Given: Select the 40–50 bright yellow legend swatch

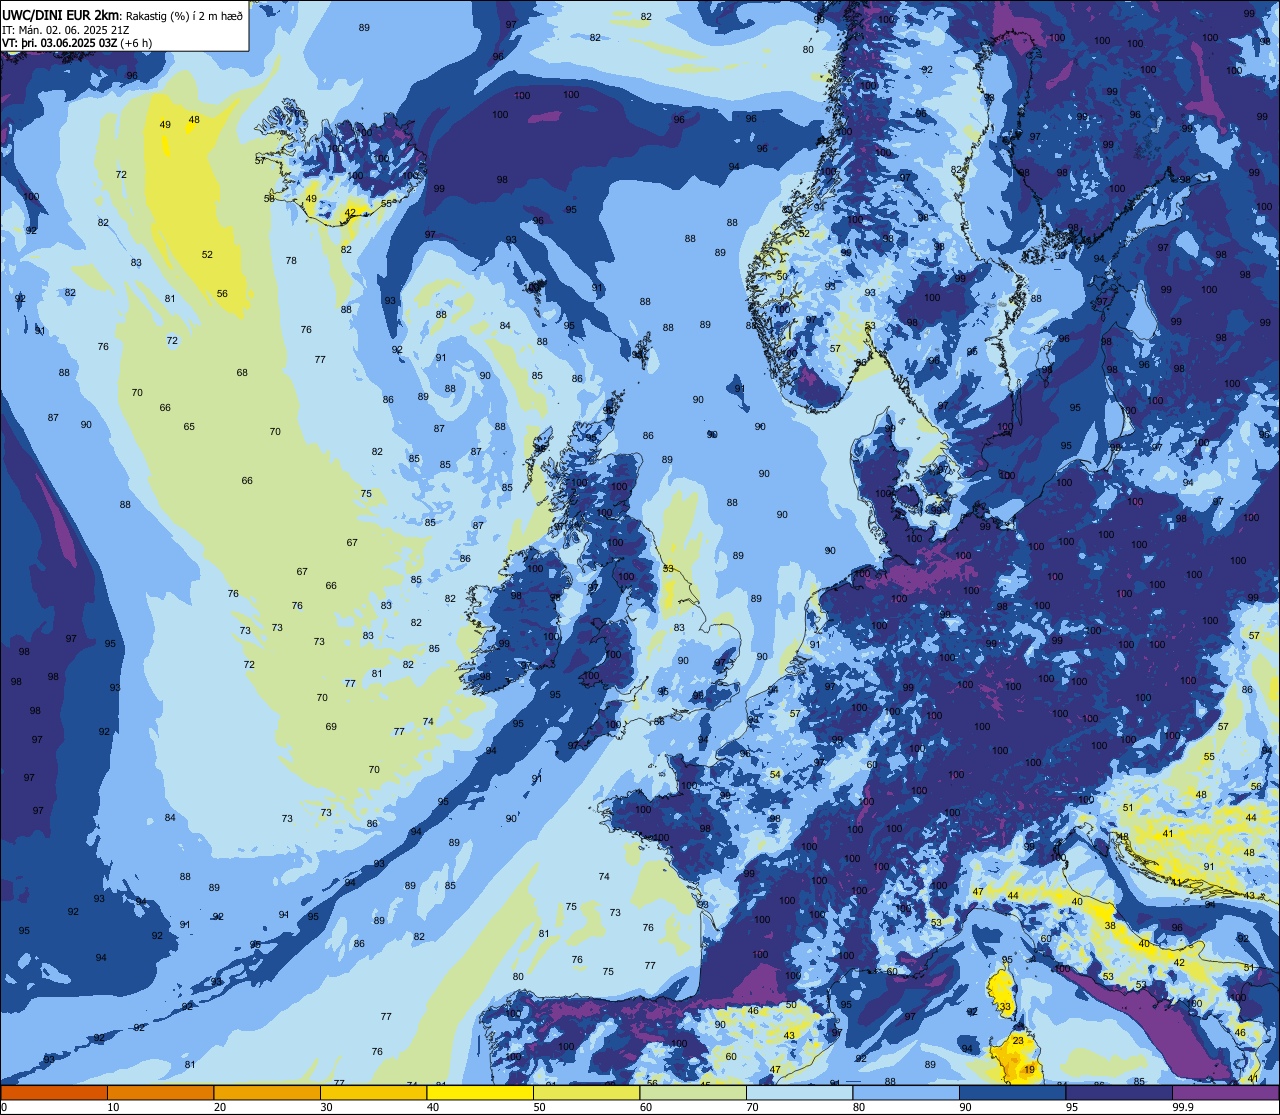Looking at the screenshot, I should coord(480,1092).
